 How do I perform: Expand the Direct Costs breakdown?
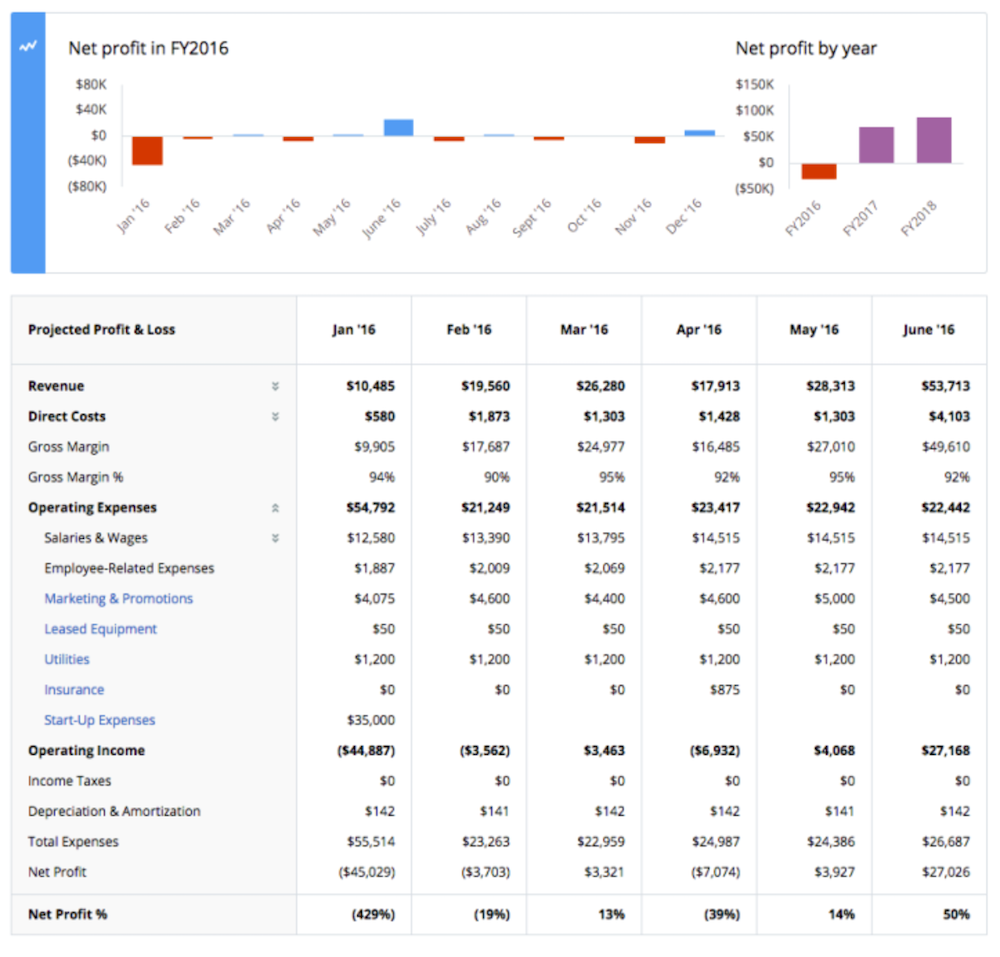pyautogui.click(x=275, y=416)
